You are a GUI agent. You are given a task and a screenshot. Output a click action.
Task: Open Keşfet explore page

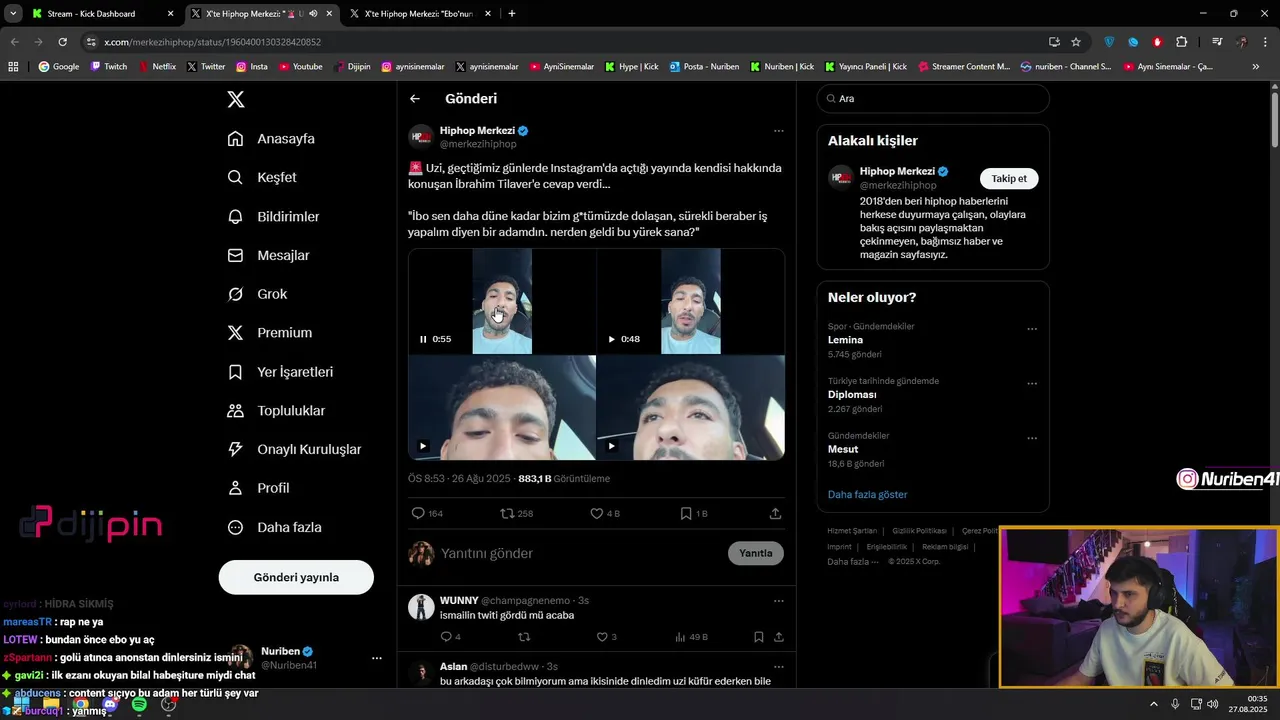[x=262, y=177]
